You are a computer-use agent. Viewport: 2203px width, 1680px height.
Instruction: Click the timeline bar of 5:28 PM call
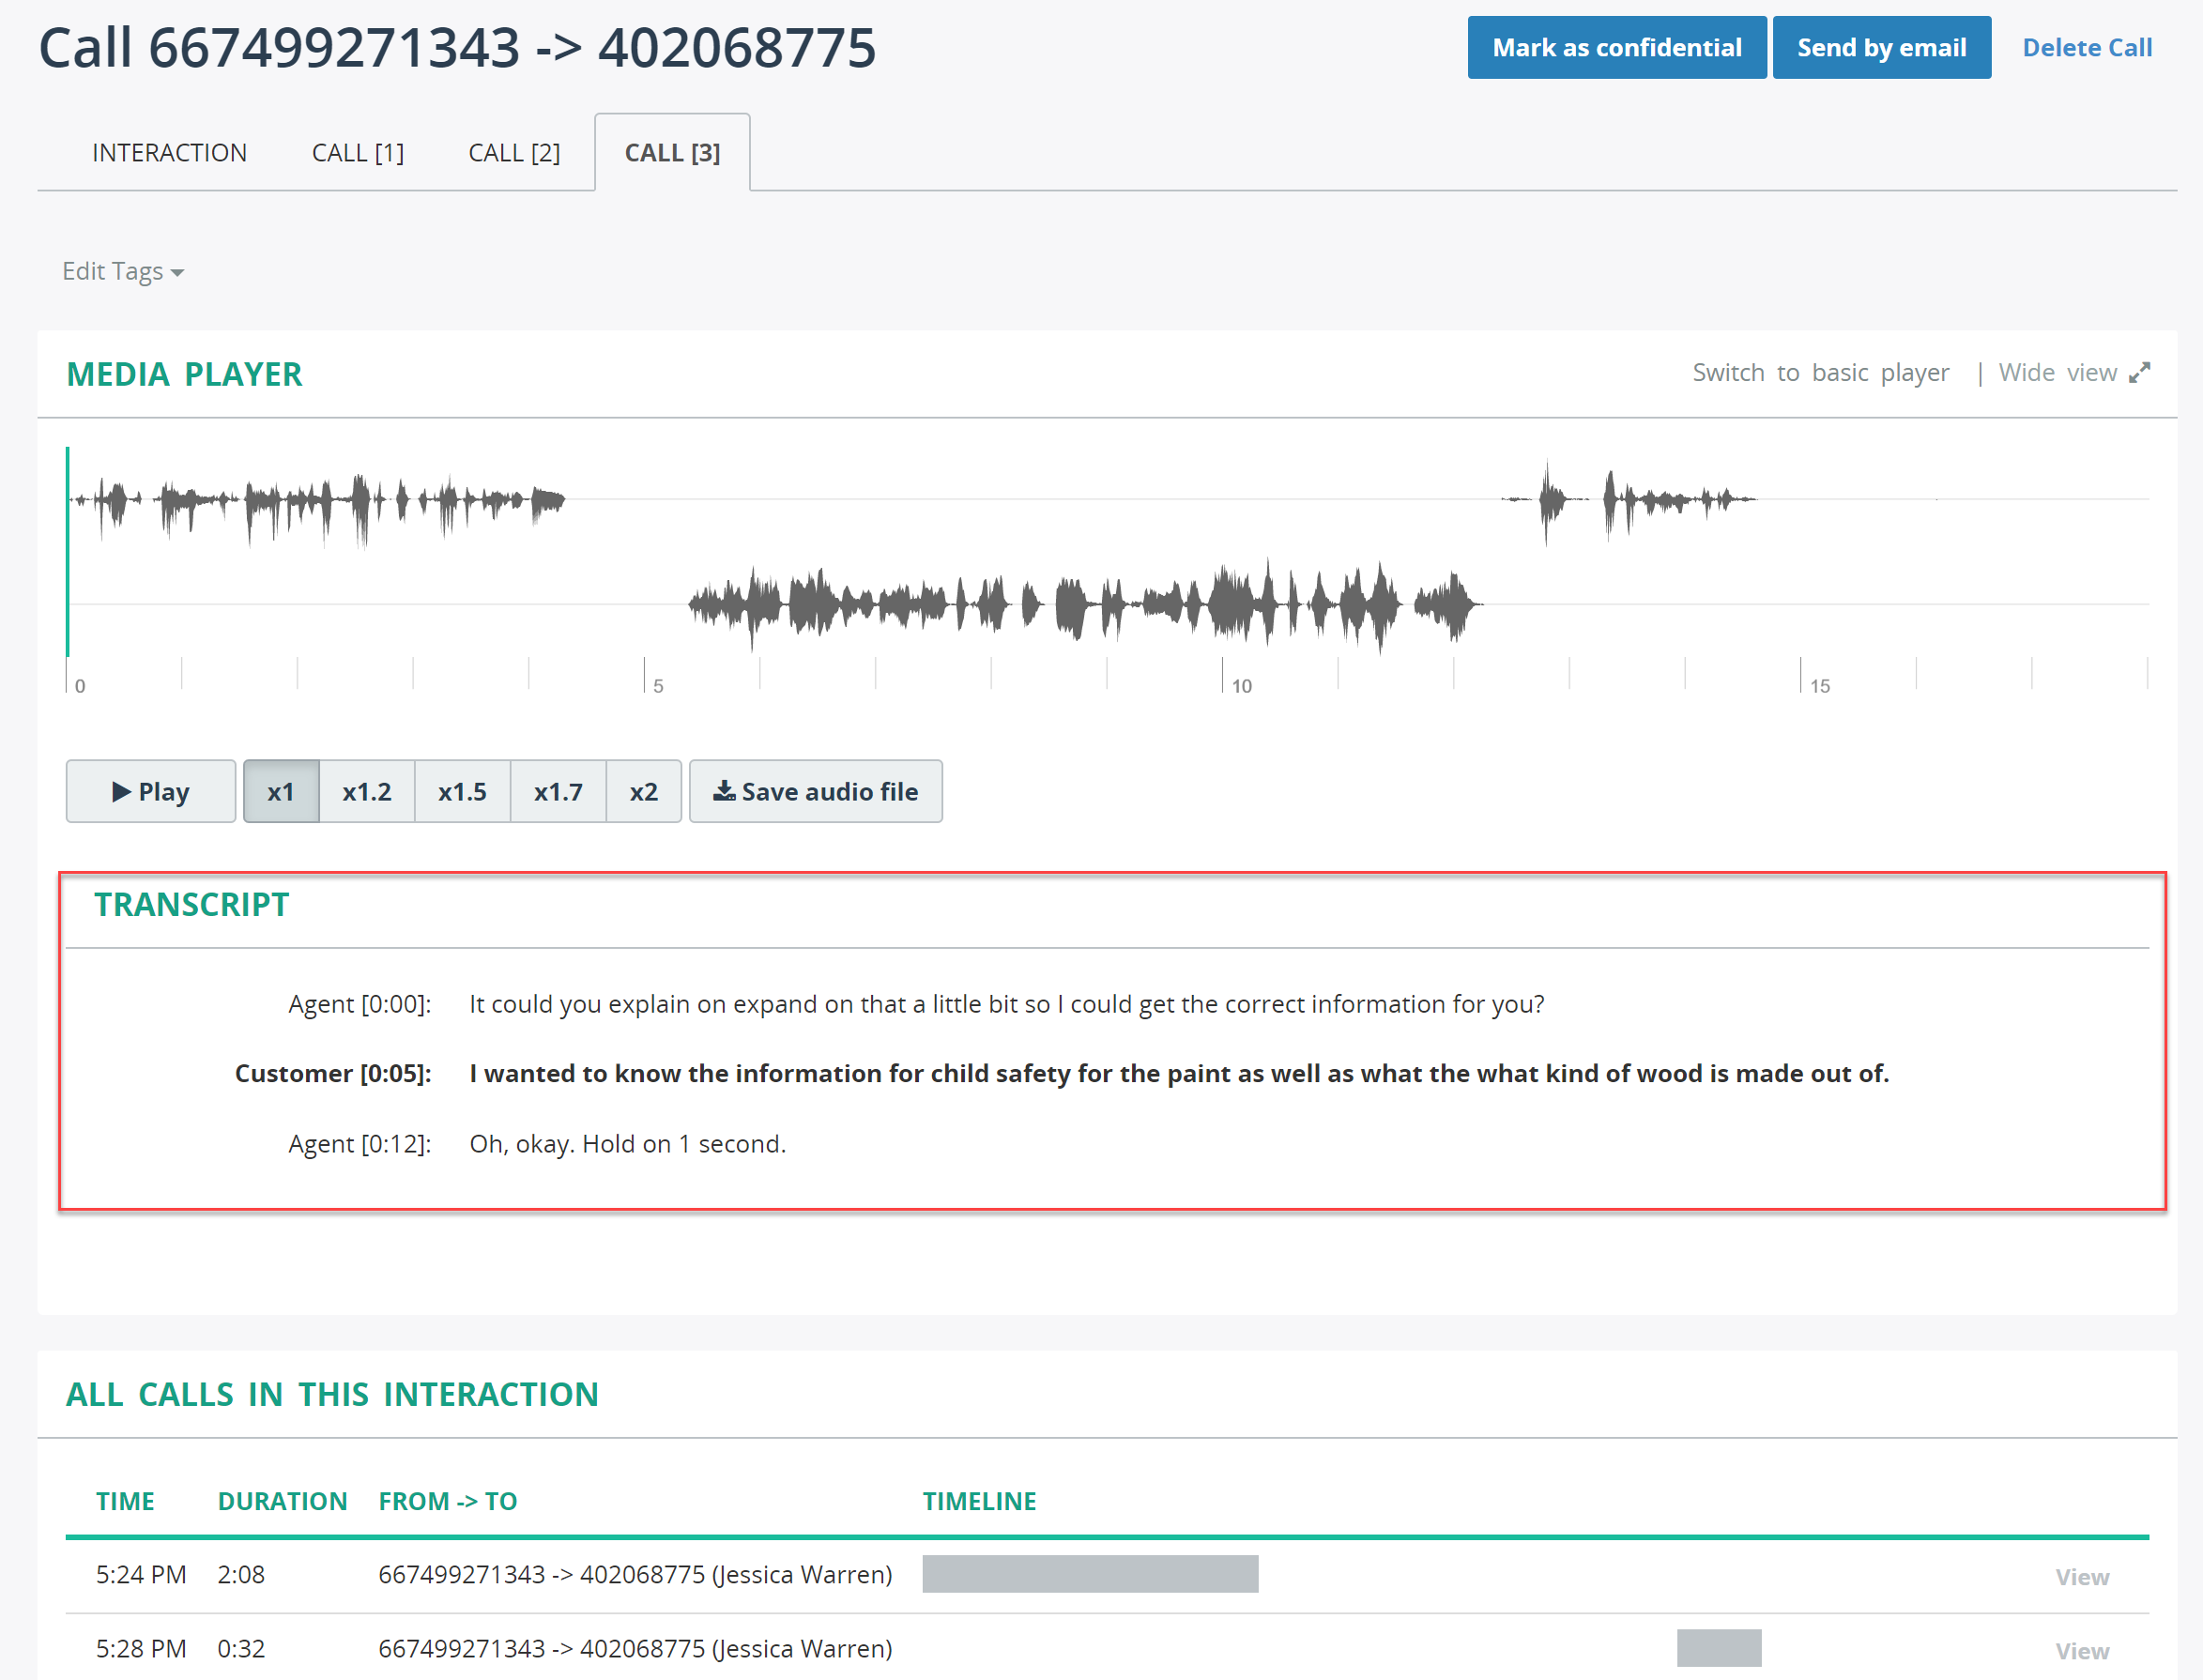[x=1719, y=1648]
